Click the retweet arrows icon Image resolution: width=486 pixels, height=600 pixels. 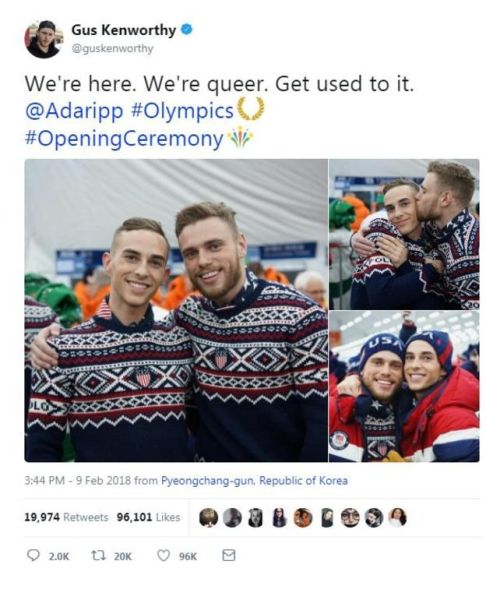(x=96, y=556)
